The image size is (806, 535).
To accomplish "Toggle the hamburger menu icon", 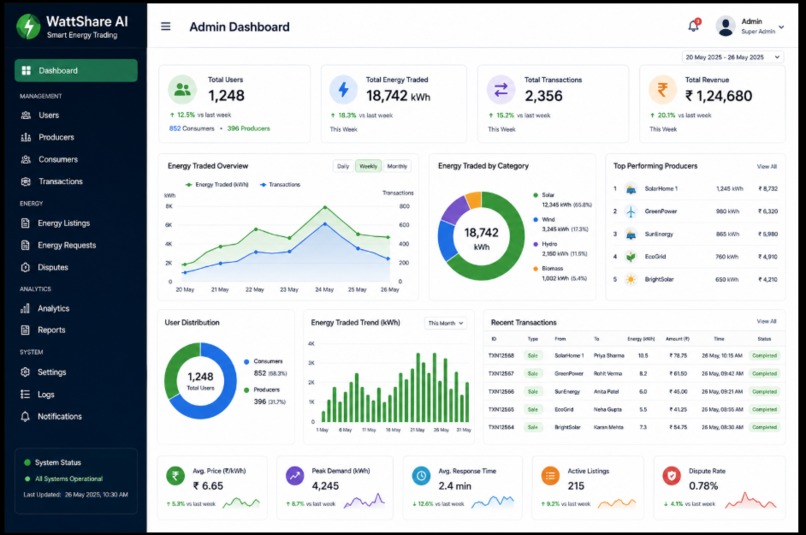I will 166,26.
